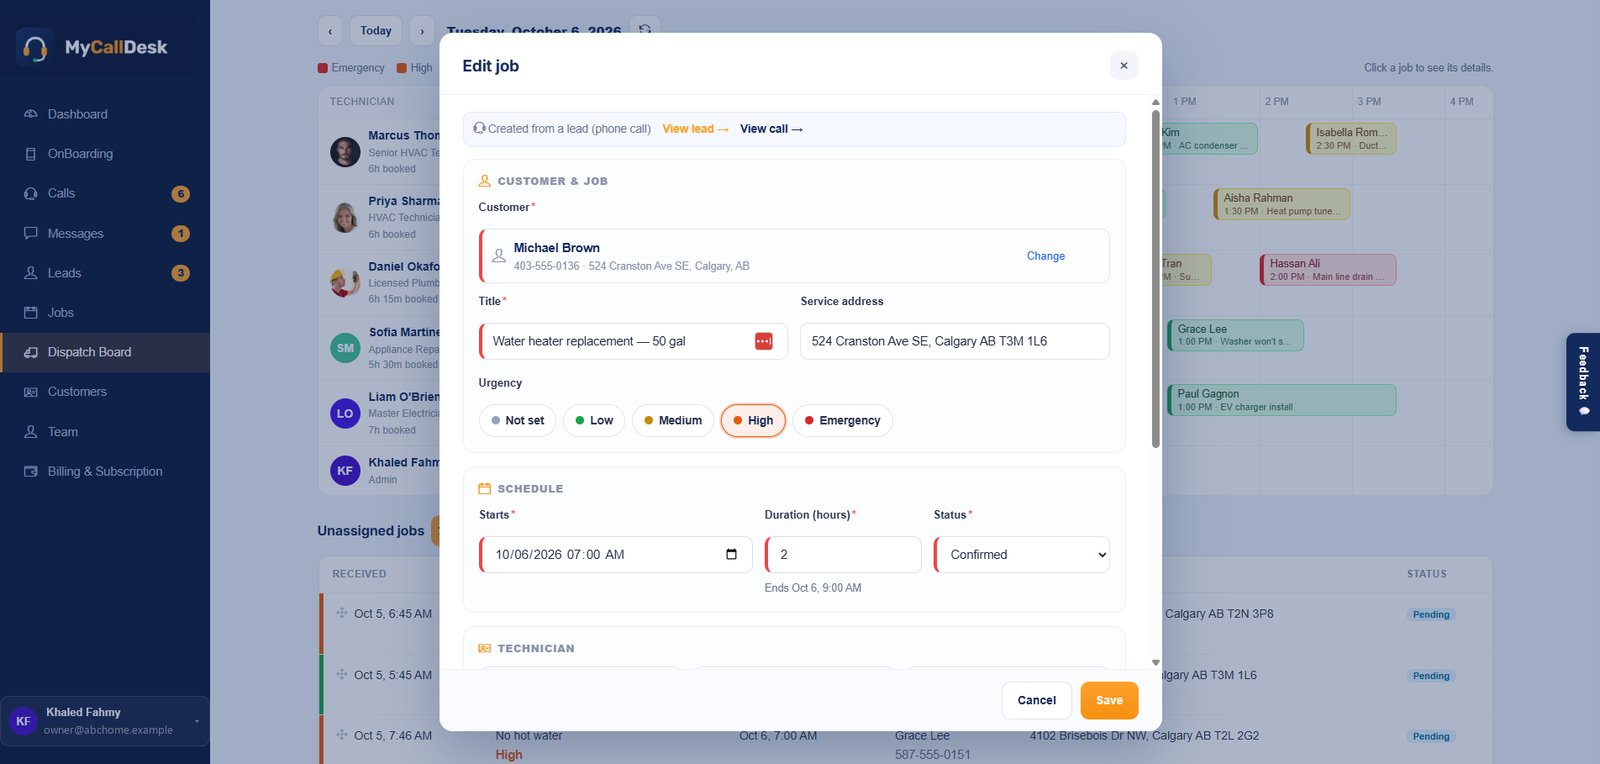Set urgency to Not set
1600x764 pixels.
[x=518, y=420]
